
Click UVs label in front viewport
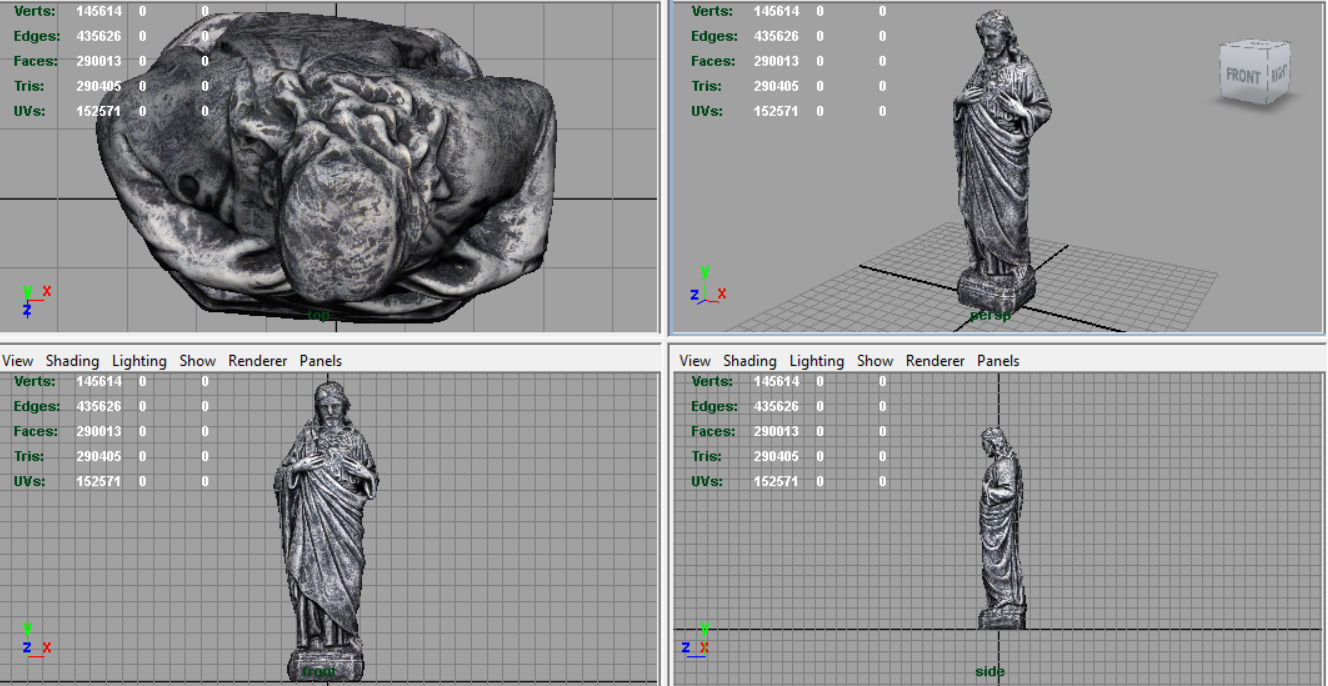pos(31,481)
